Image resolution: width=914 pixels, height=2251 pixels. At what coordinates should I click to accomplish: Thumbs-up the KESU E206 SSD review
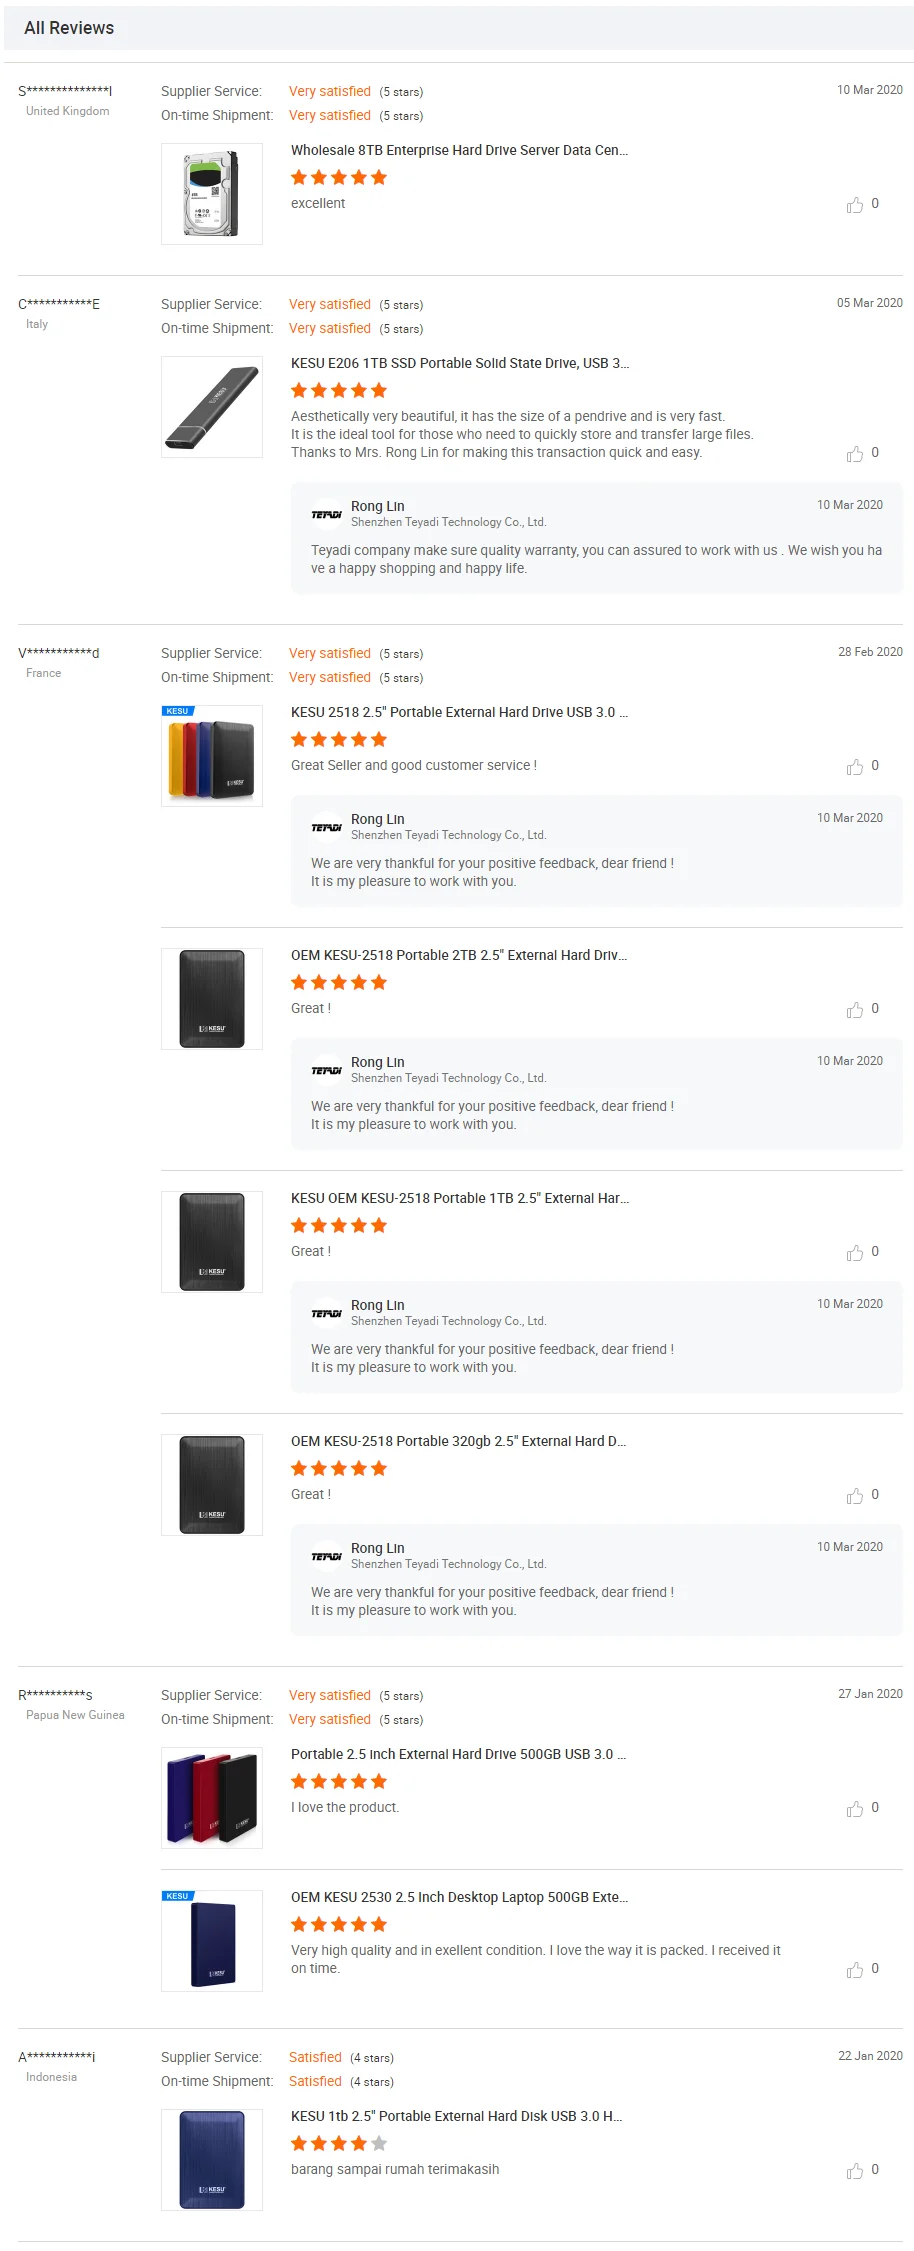coord(855,454)
